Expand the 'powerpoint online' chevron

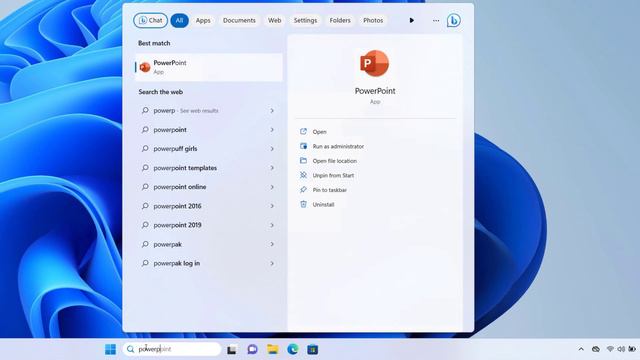pos(272,187)
